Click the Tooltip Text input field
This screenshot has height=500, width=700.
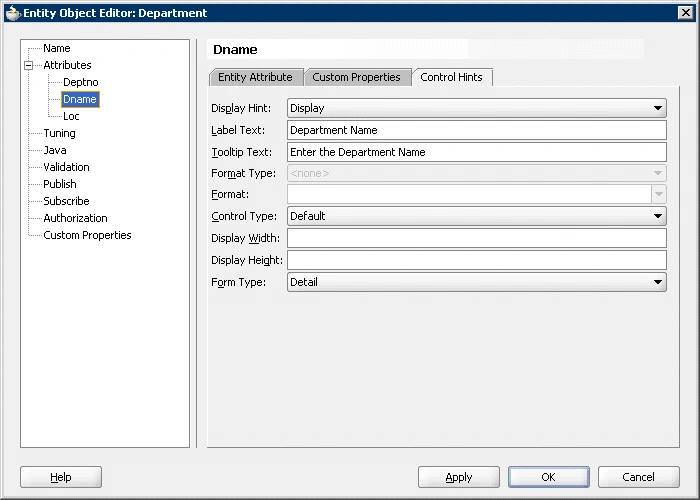coord(477,152)
